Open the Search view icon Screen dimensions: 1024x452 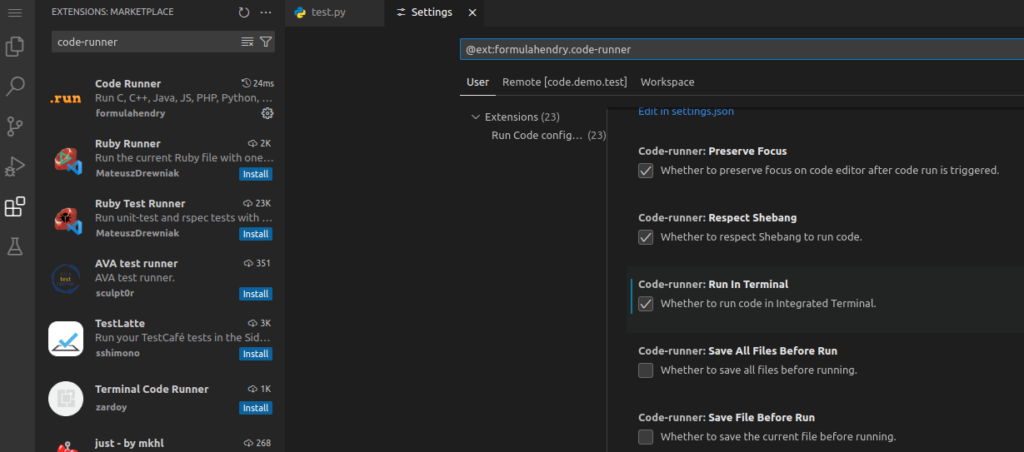click(15, 87)
